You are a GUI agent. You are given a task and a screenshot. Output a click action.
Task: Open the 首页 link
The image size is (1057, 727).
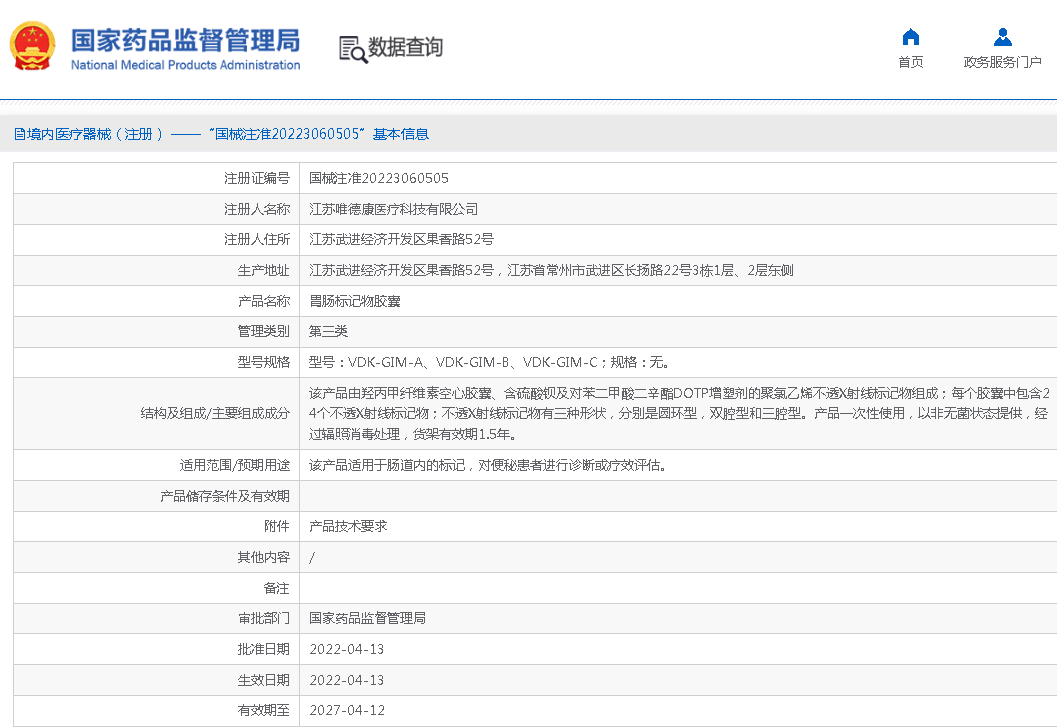point(911,62)
